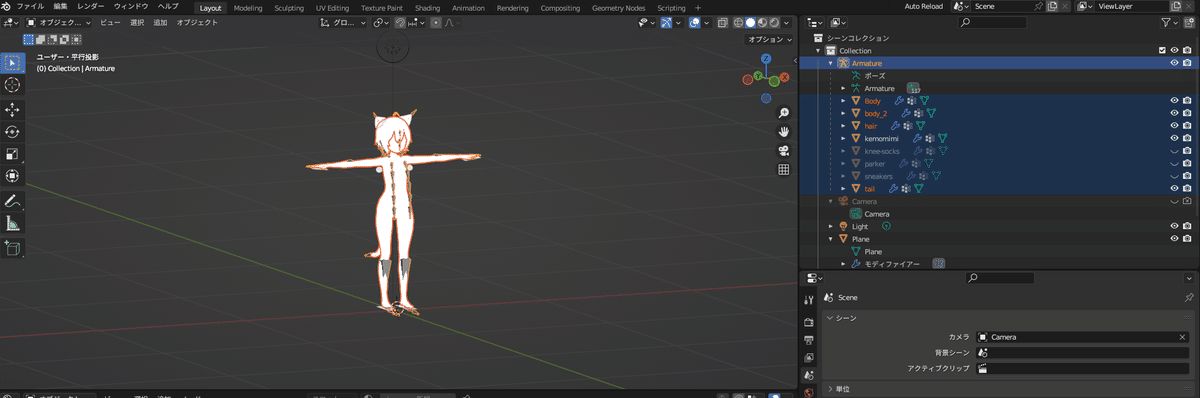
Task: Click the Auto Reload button
Action: [924, 7]
